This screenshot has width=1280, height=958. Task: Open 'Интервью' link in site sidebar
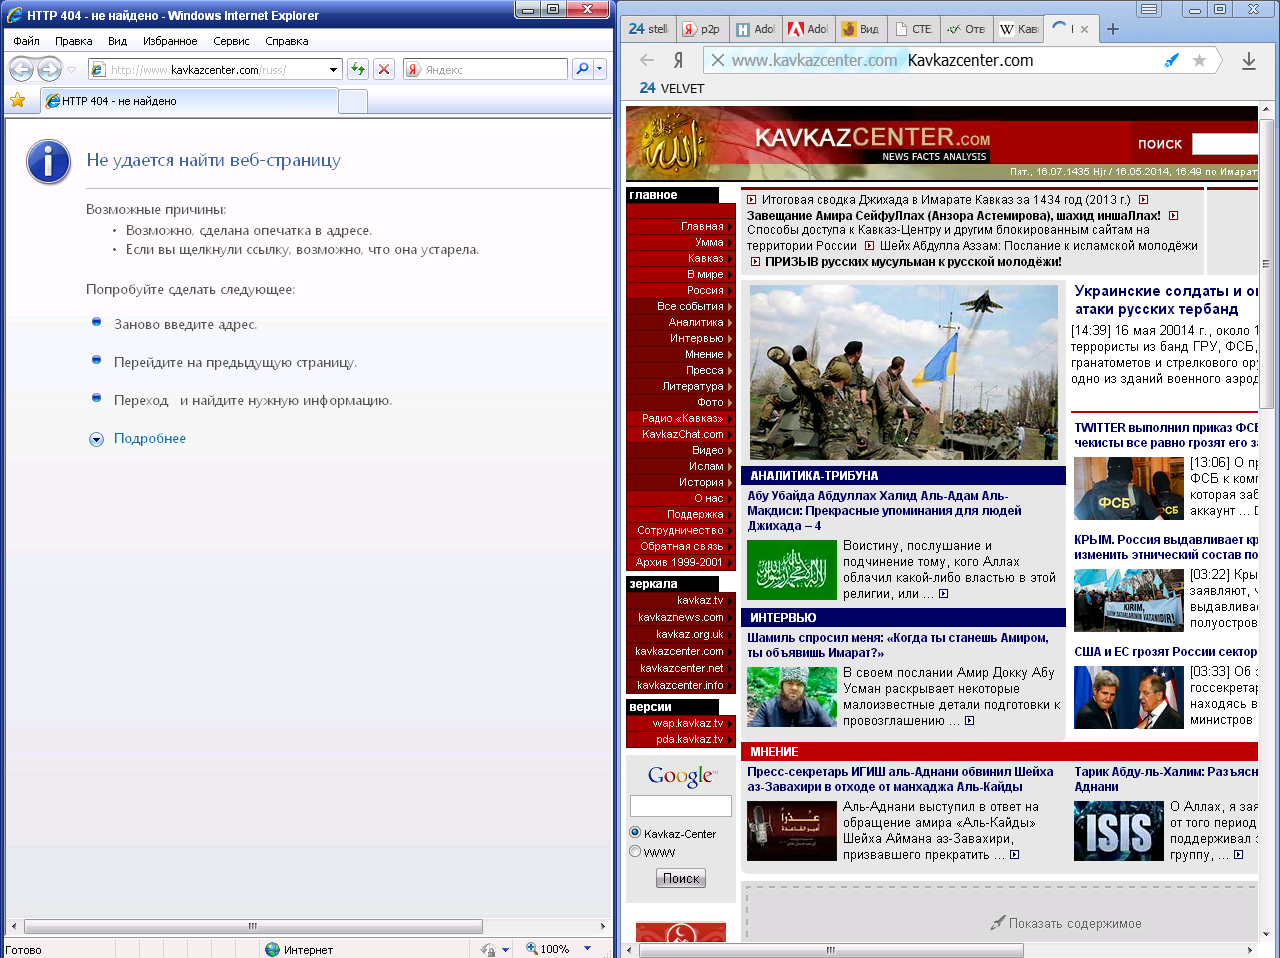click(x=696, y=338)
